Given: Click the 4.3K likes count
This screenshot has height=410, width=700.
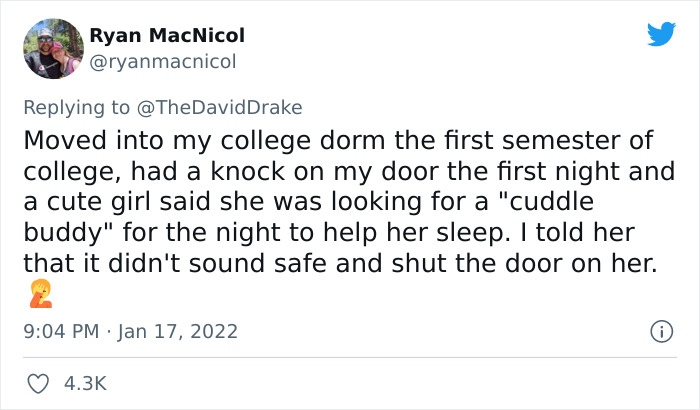Looking at the screenshot, I should pos(85,383).
